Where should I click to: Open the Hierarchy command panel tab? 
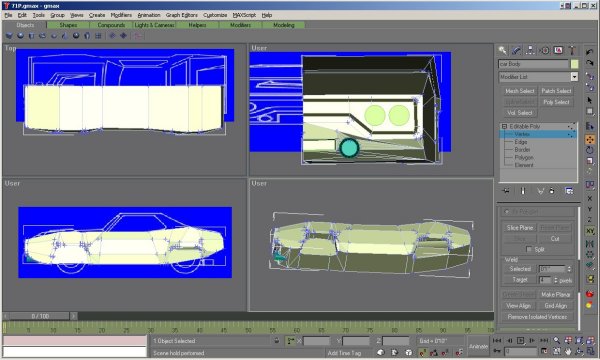[x=530, y=50]
